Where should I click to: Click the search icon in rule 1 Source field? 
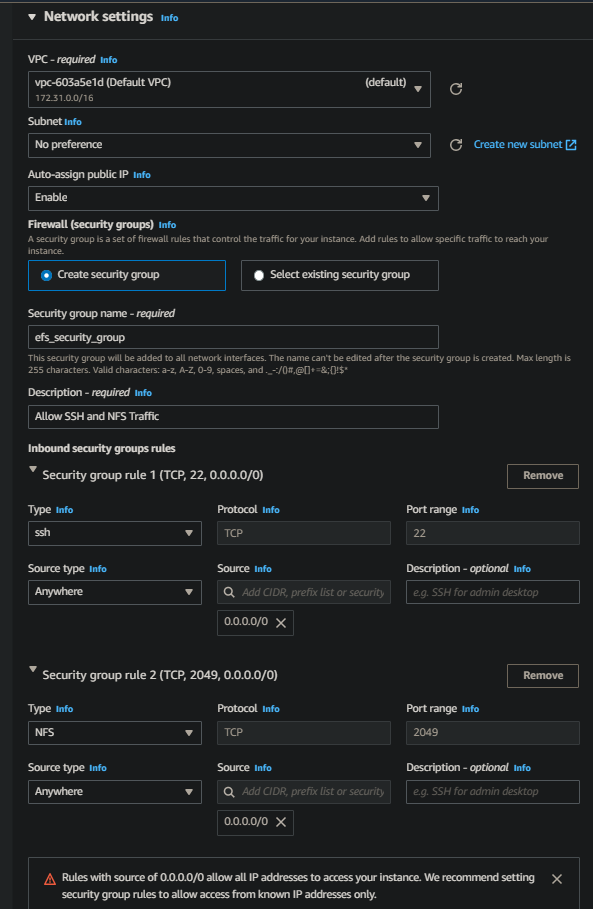[229, 592]
